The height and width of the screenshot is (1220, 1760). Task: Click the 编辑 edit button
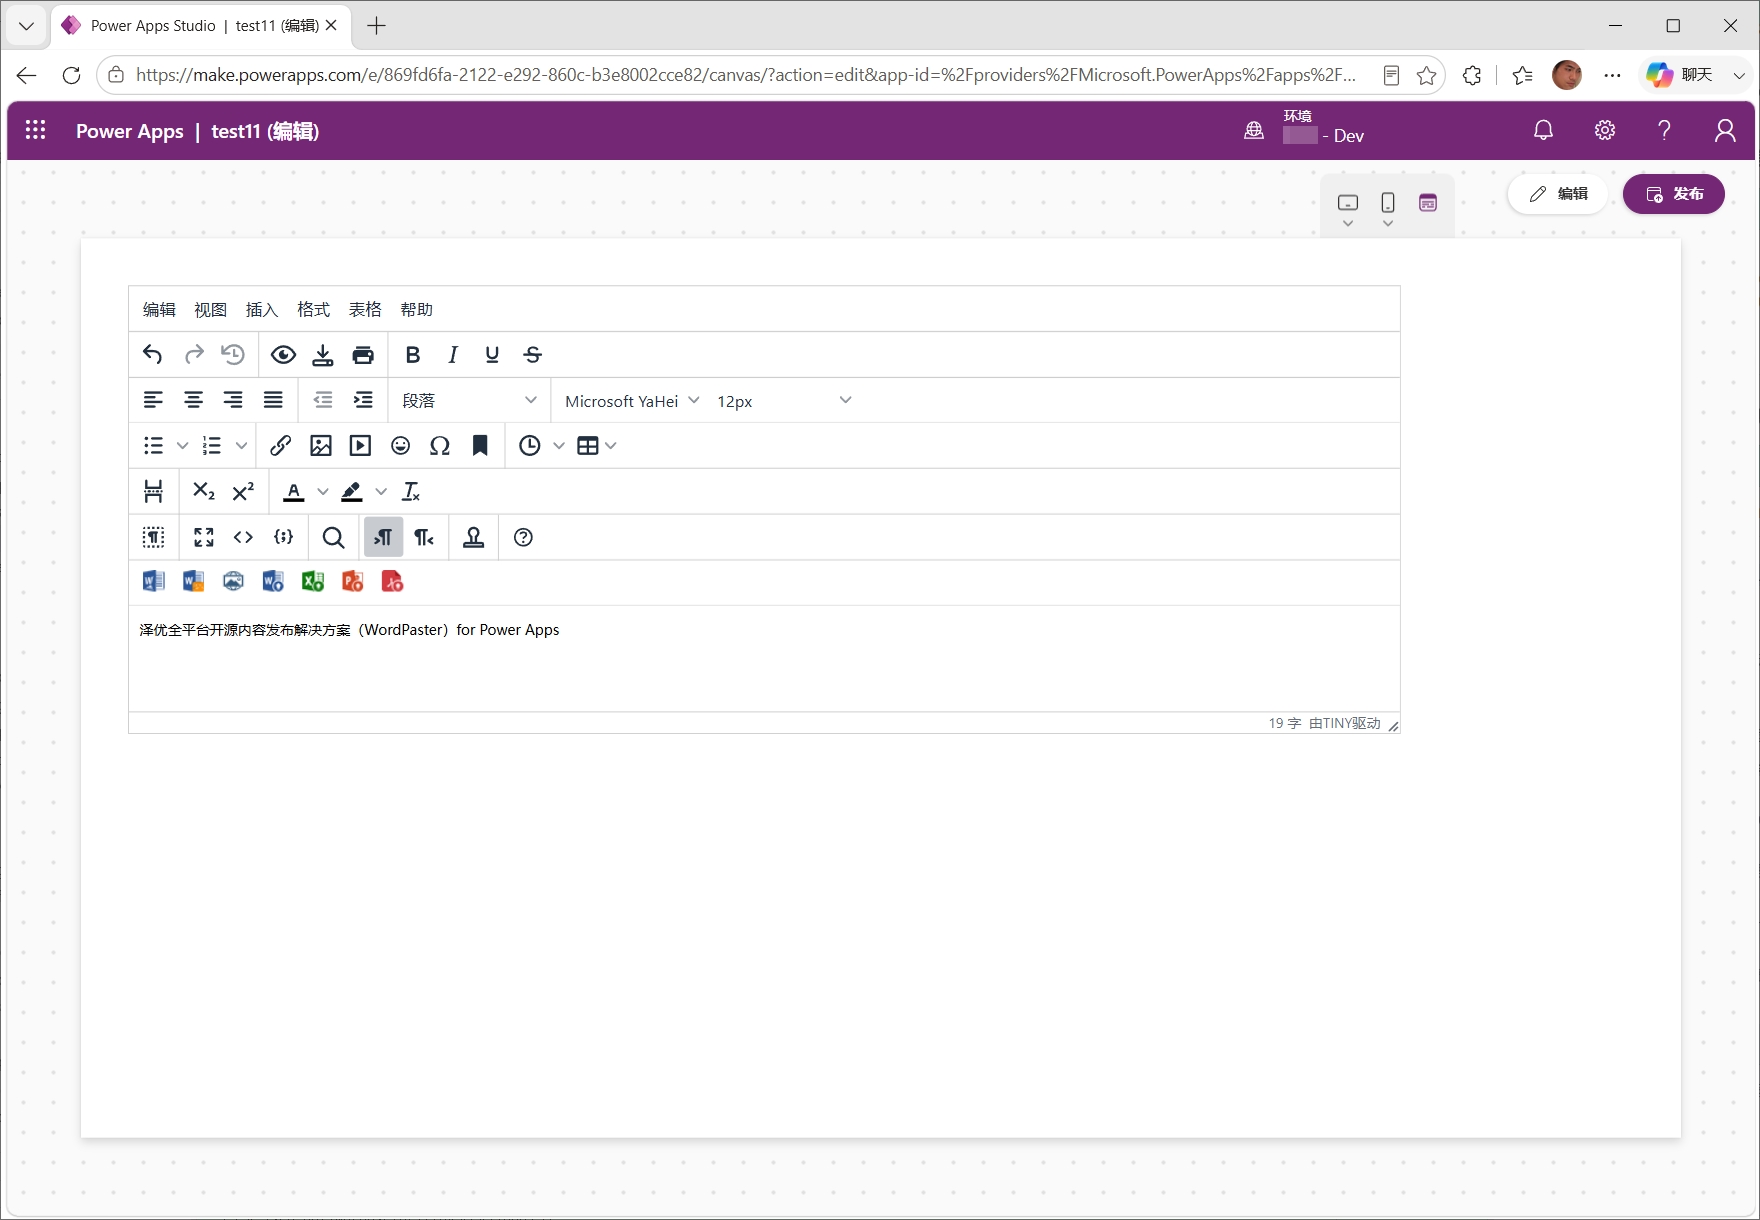(1558, 194)
